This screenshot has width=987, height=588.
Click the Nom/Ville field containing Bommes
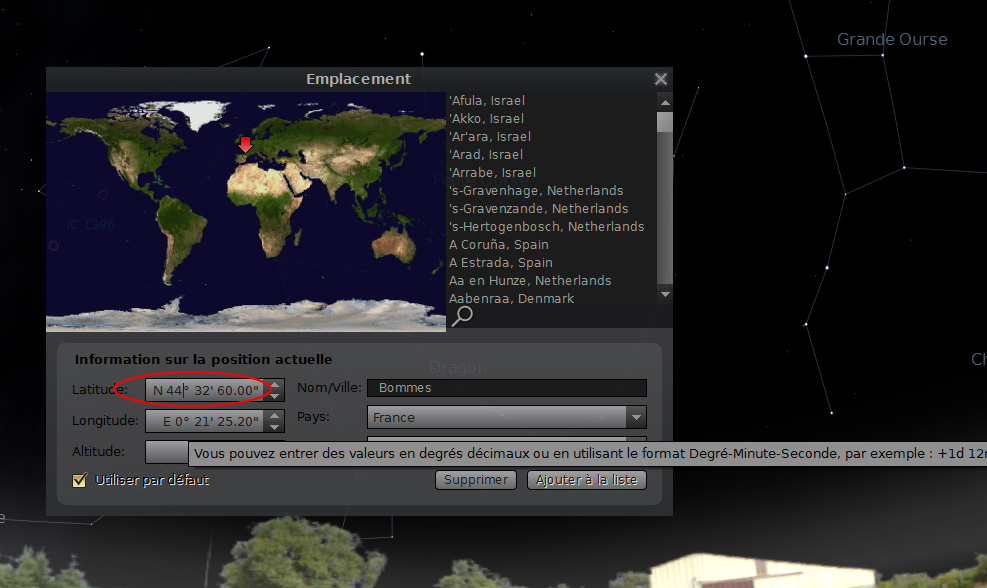point(507,388)
